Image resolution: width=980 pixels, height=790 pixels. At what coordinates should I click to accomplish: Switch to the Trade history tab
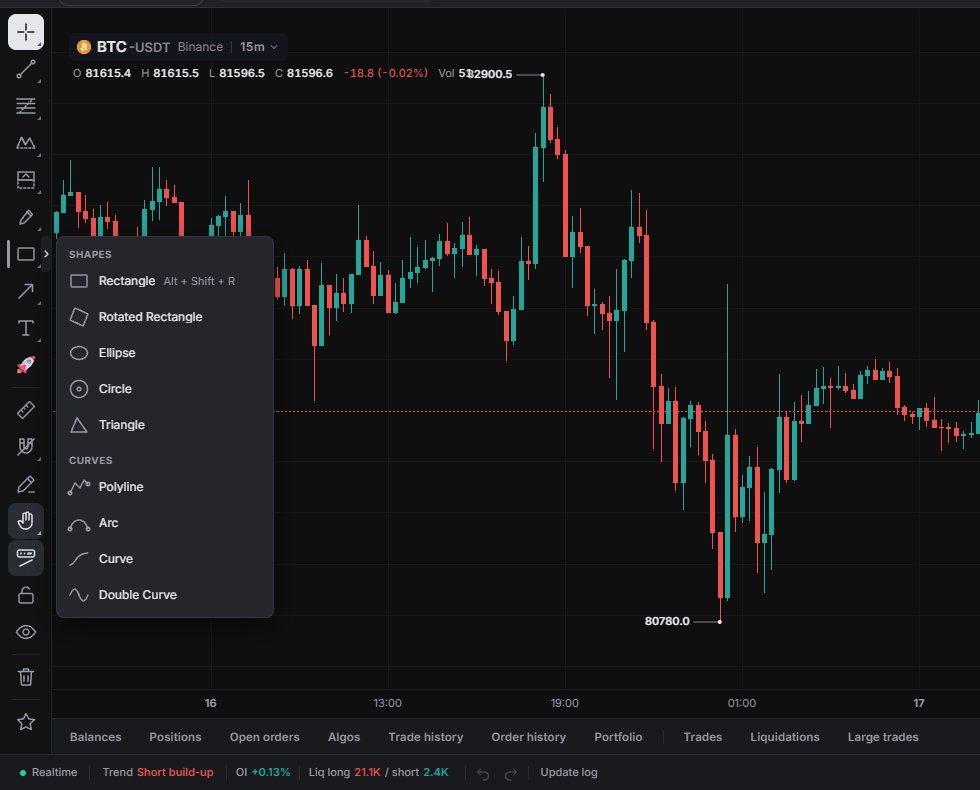[x=426, y=737]
